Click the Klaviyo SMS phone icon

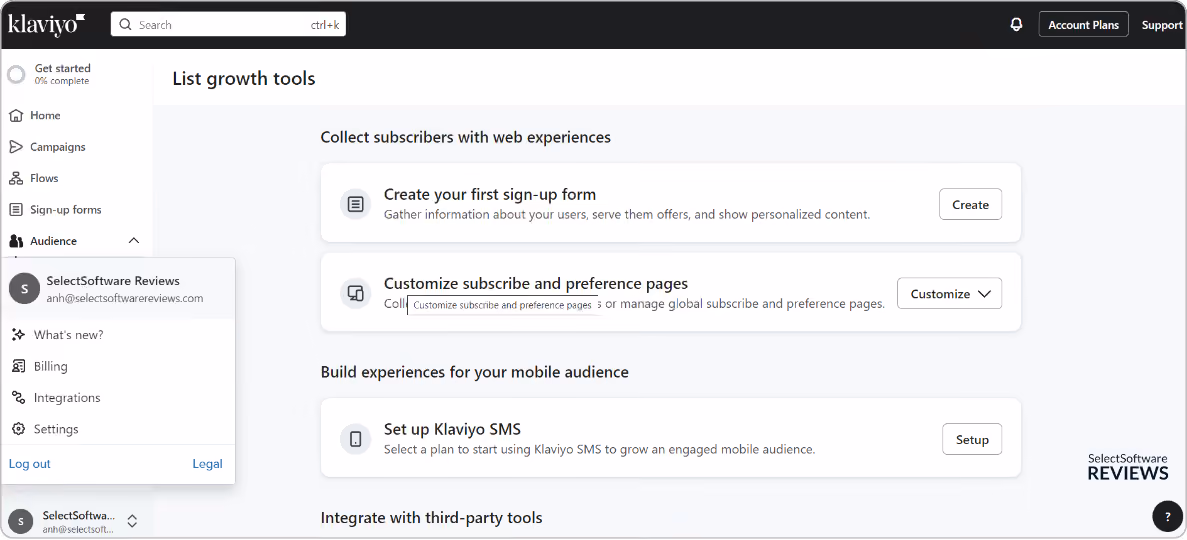(355, 439)
